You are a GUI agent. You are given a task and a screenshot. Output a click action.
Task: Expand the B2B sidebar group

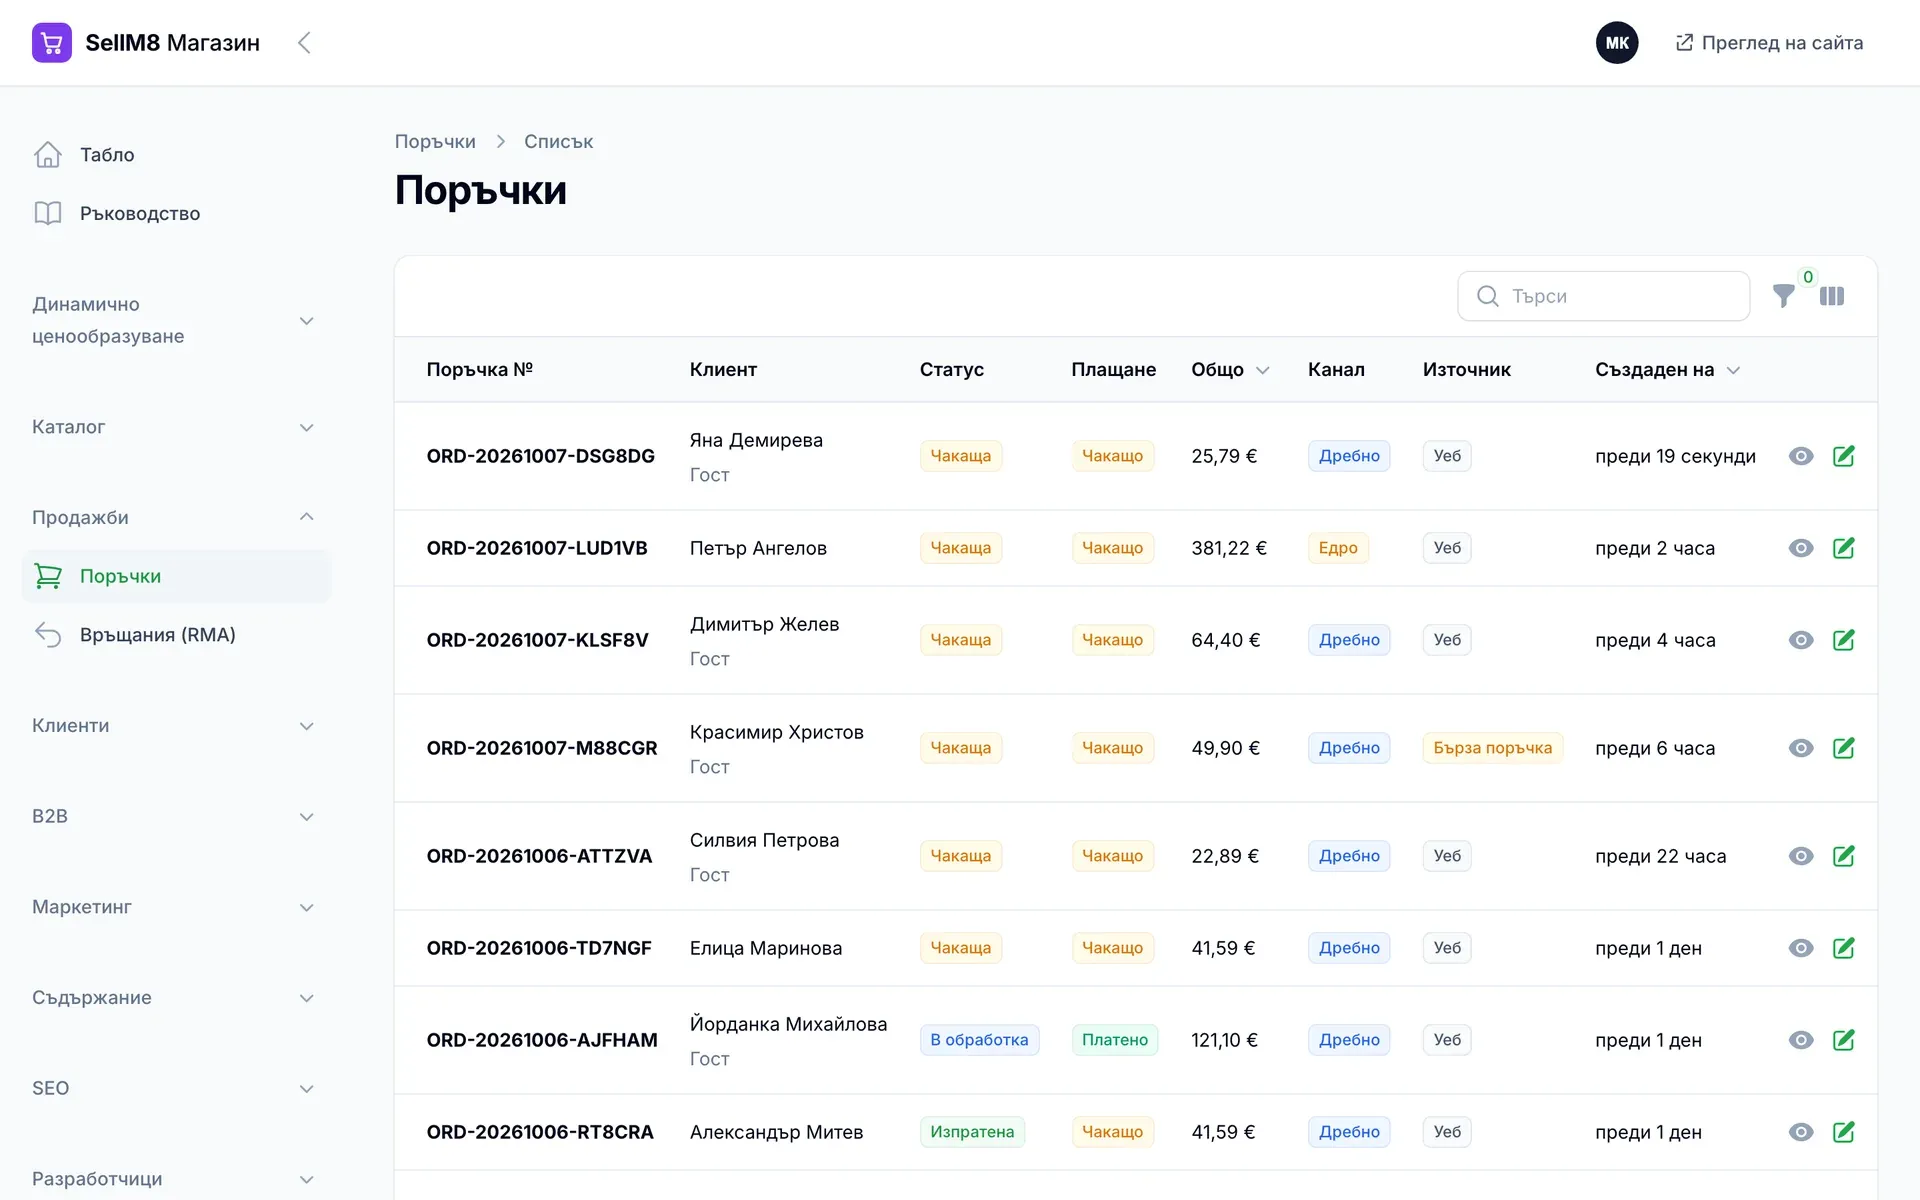click(x=176, y=816)
